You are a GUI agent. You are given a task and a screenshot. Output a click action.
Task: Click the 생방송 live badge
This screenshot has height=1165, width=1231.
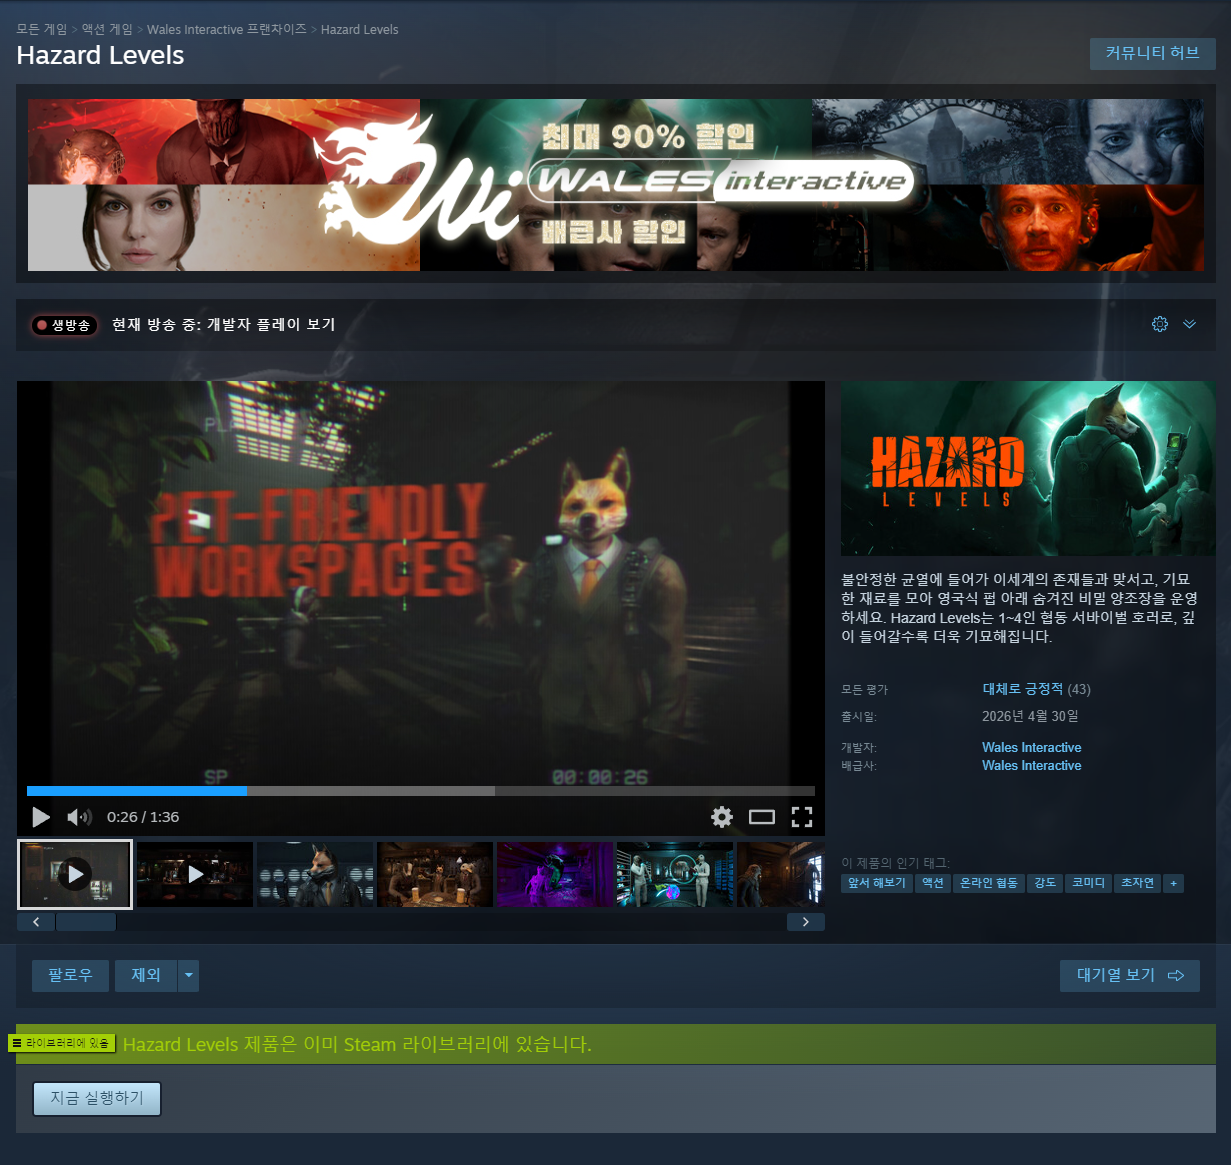click(64, 325)
